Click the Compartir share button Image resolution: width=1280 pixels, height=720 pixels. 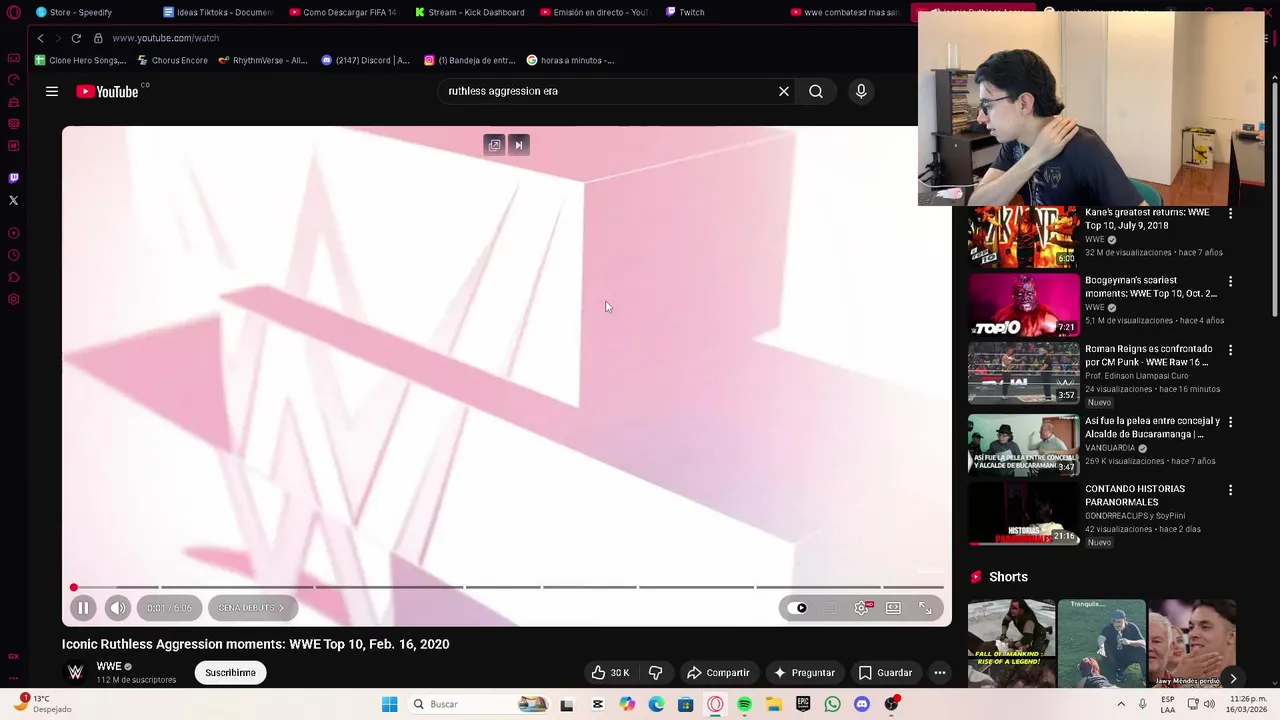[718, 673]
